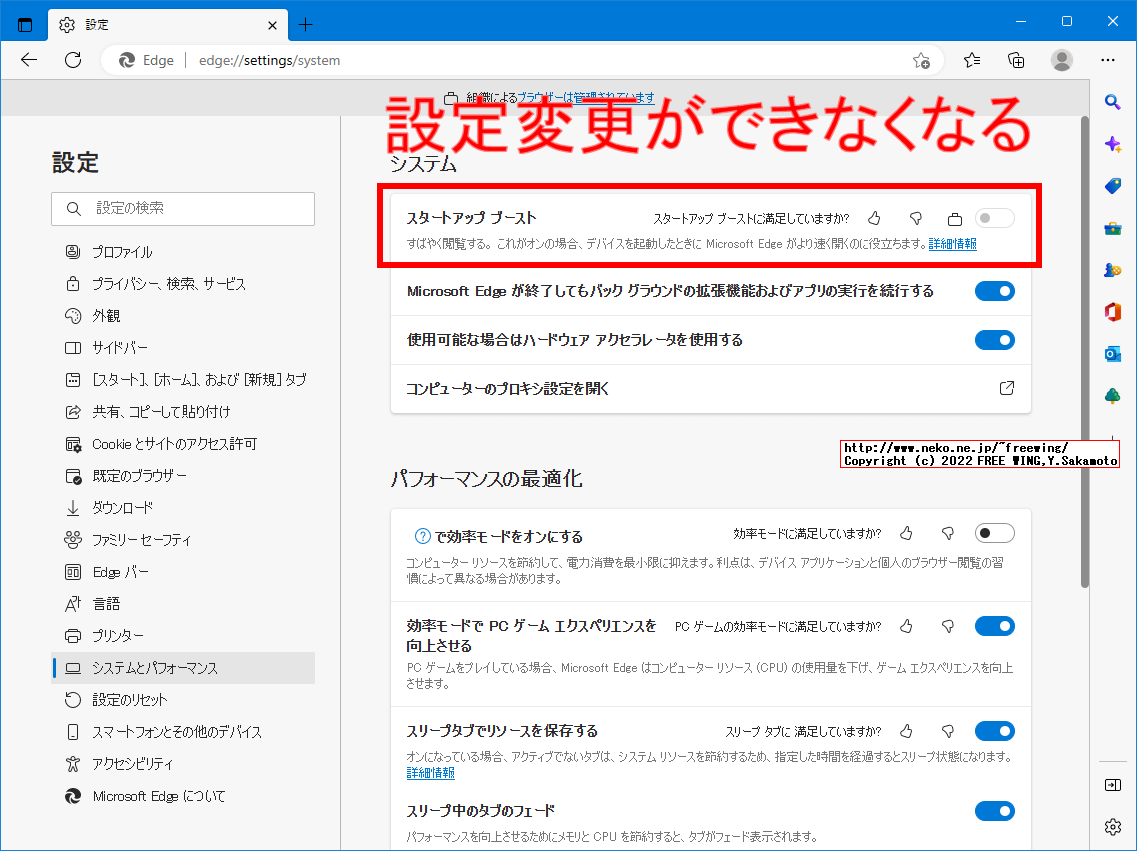Launch Games from the Edge sidebar
The width and height of the screenshot is (1137, 851).
coord(1112,269)
